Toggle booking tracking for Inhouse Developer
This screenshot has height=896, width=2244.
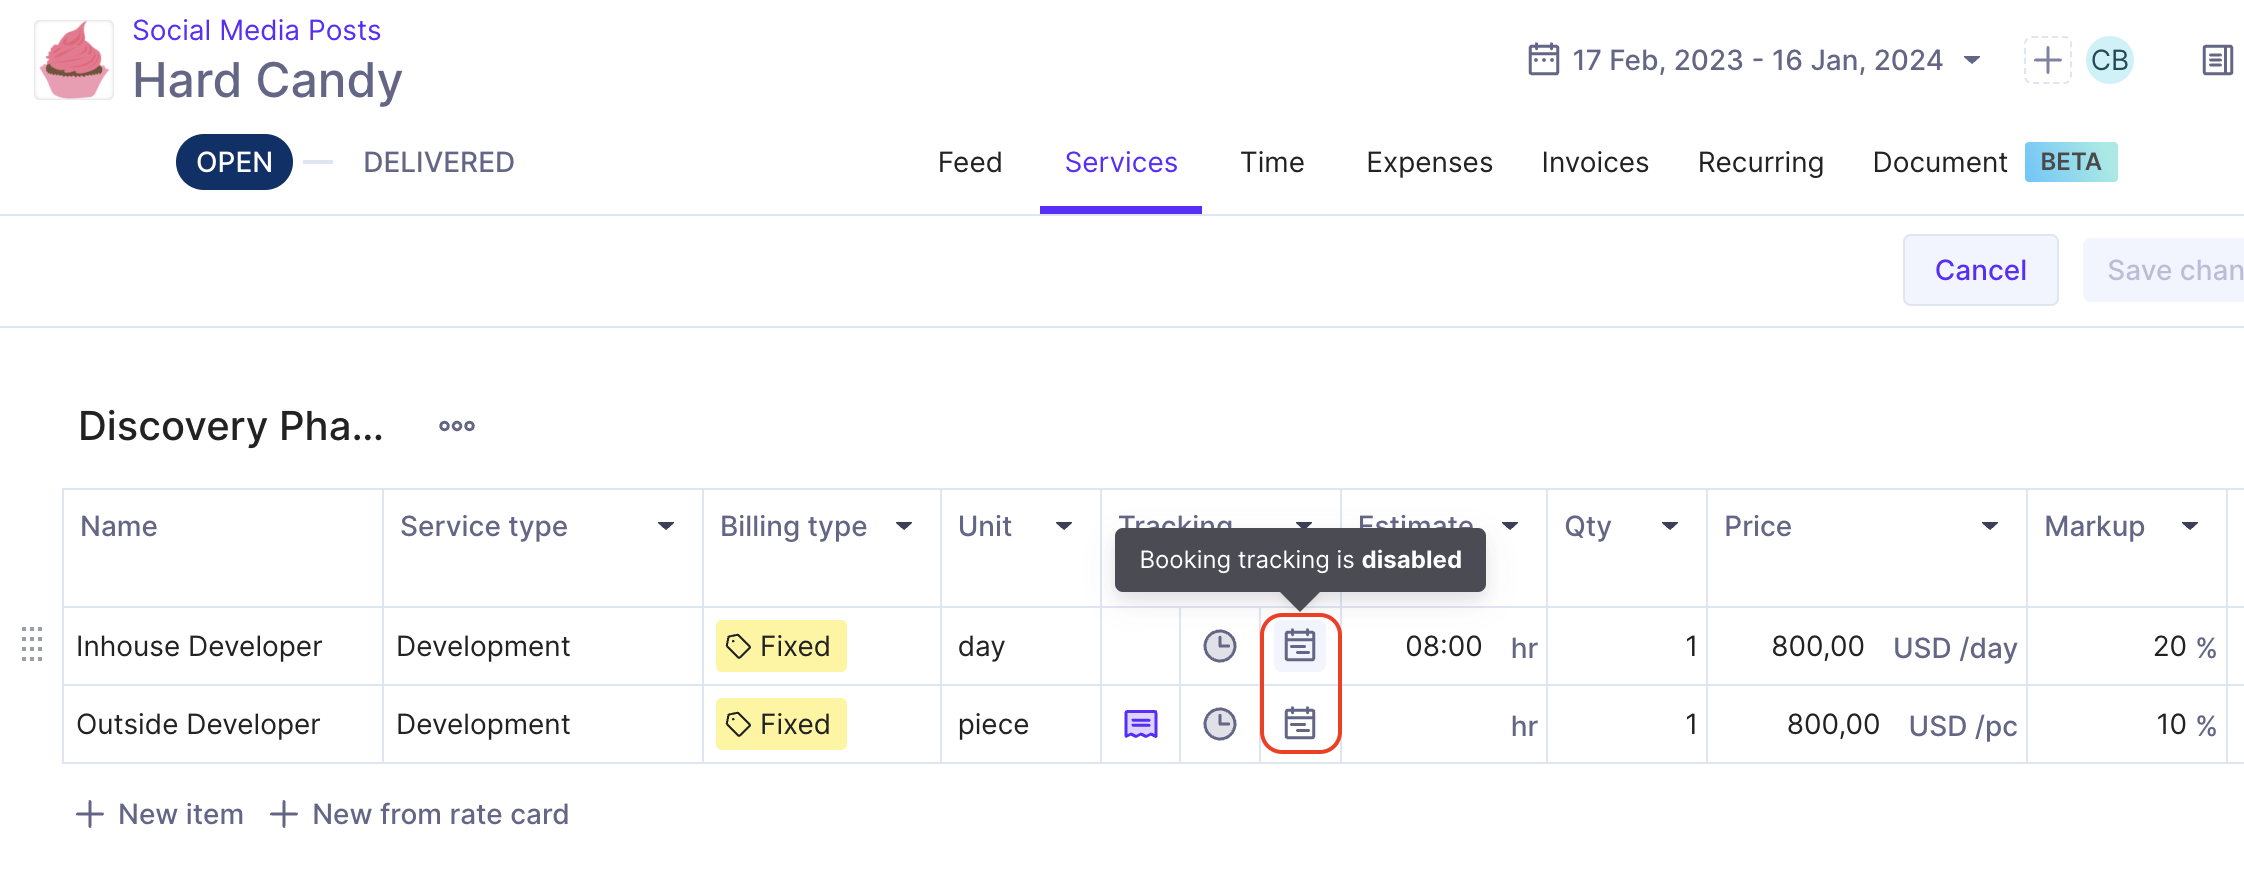1299,646
